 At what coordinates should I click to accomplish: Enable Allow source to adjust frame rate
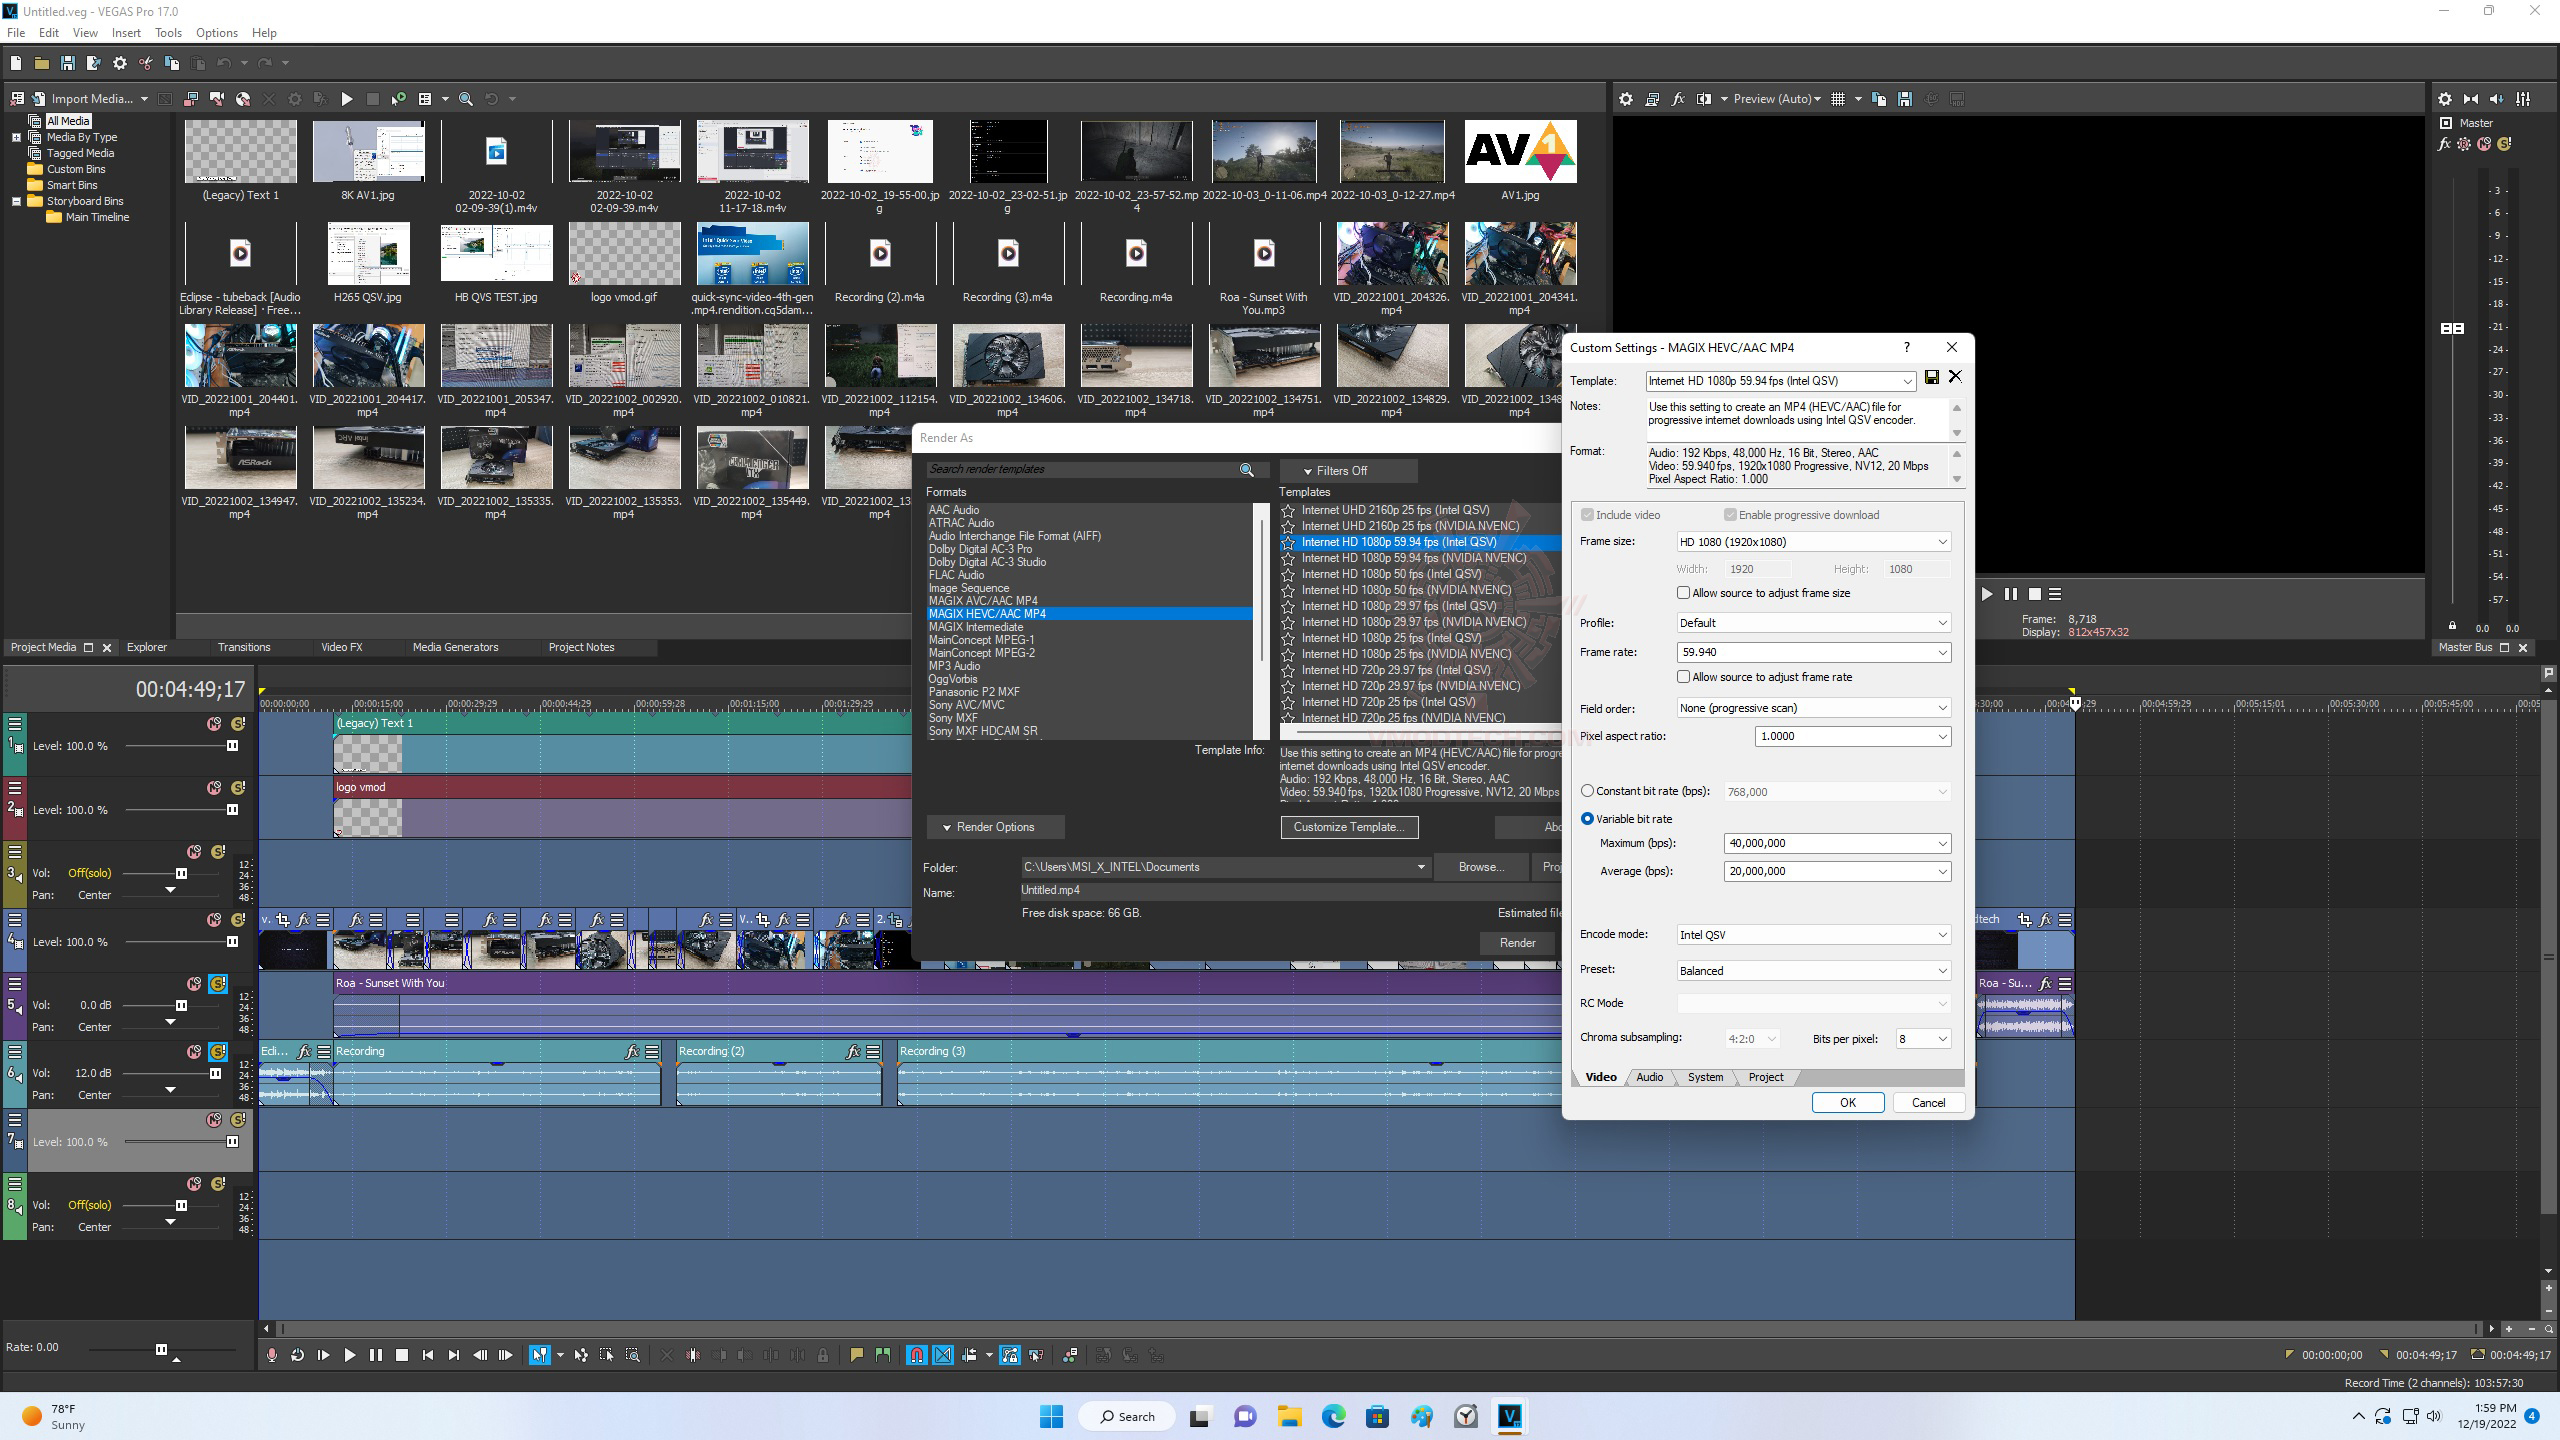(x=1684, y=677)
